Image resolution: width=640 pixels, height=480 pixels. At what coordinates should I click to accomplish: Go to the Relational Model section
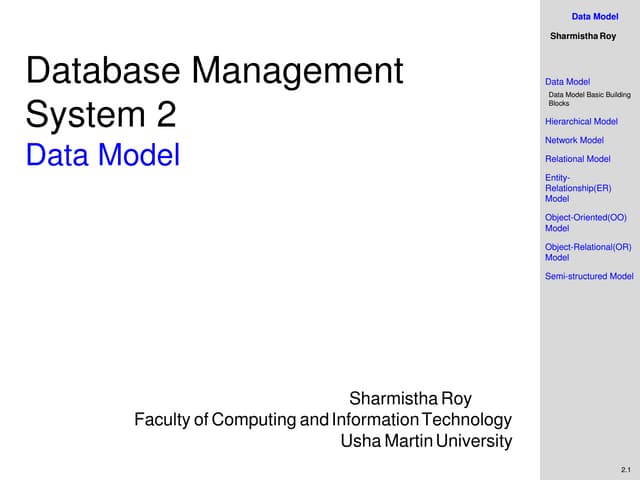pyautogui.click(x=577, y=159)
